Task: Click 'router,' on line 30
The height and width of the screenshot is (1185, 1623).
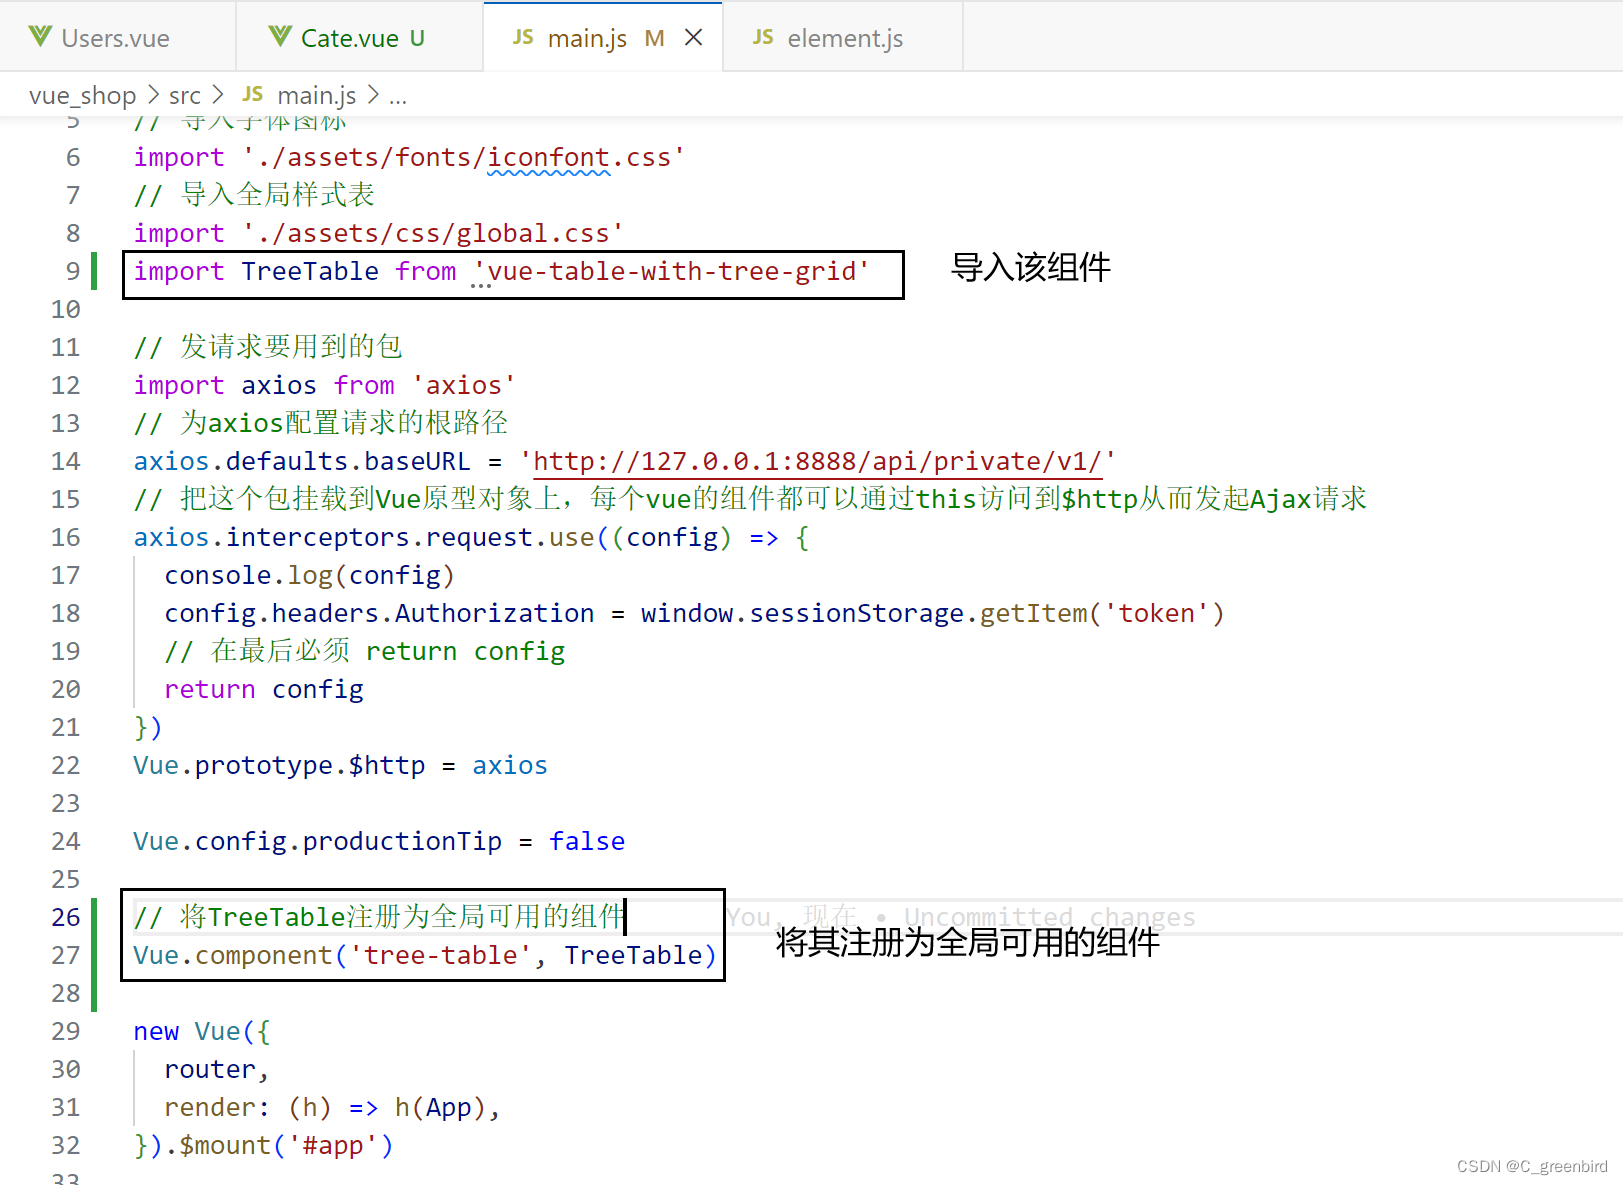Action: point(217,1069)
